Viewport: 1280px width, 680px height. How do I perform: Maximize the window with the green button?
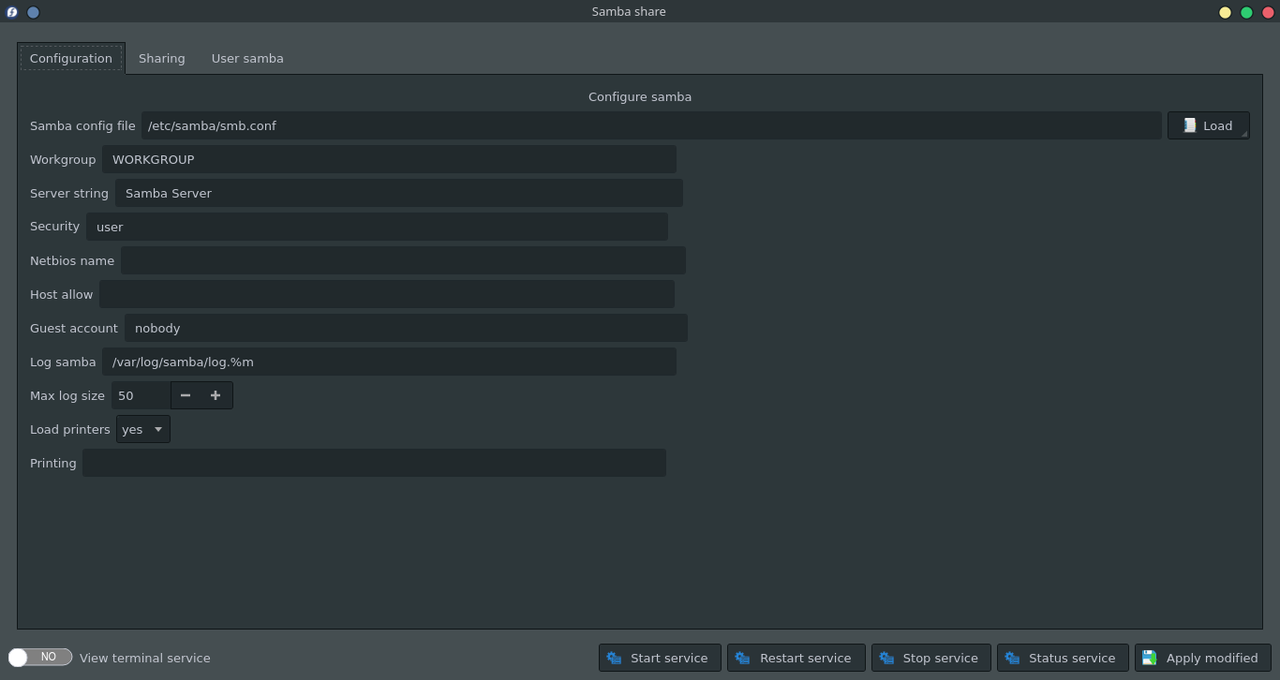click(1246, 12)
